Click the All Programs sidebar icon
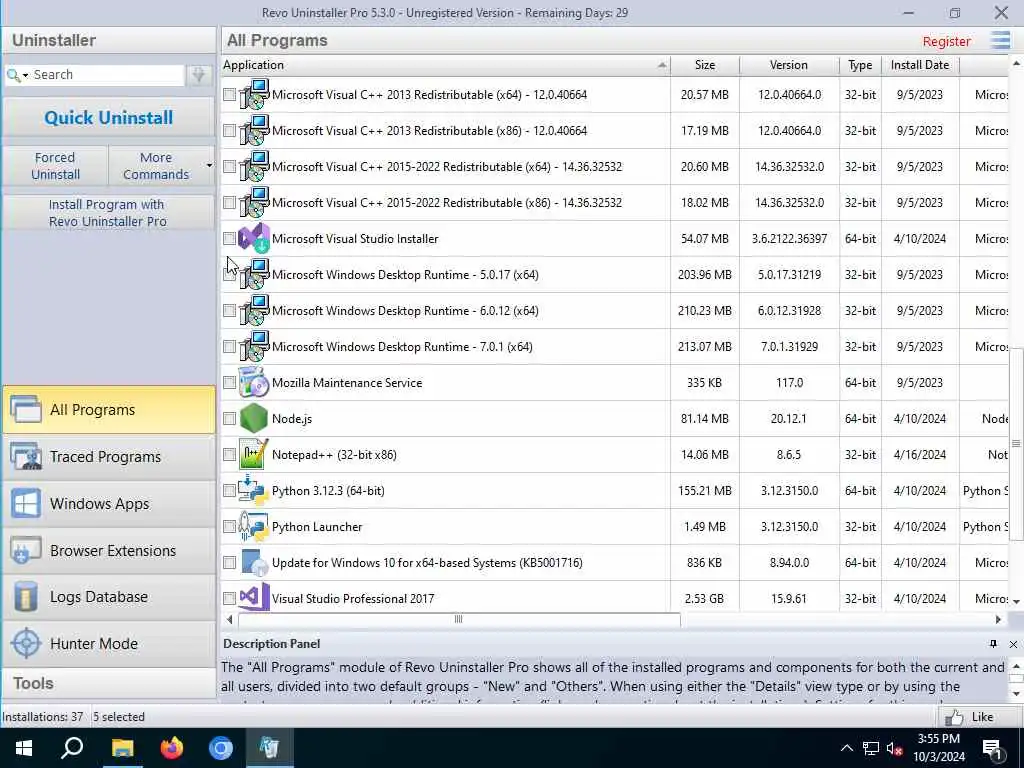Screen dimensions: 1024x768 pos(25,409)
